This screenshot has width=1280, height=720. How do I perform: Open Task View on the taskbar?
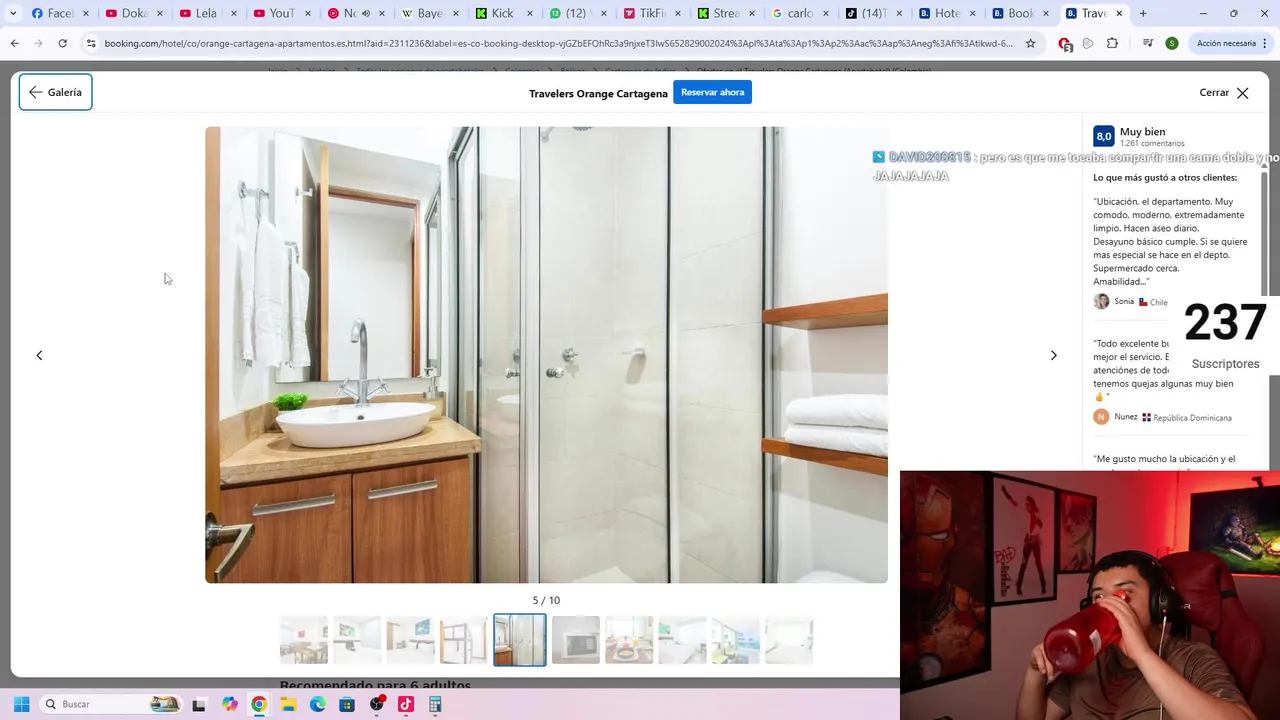(199, 704)
